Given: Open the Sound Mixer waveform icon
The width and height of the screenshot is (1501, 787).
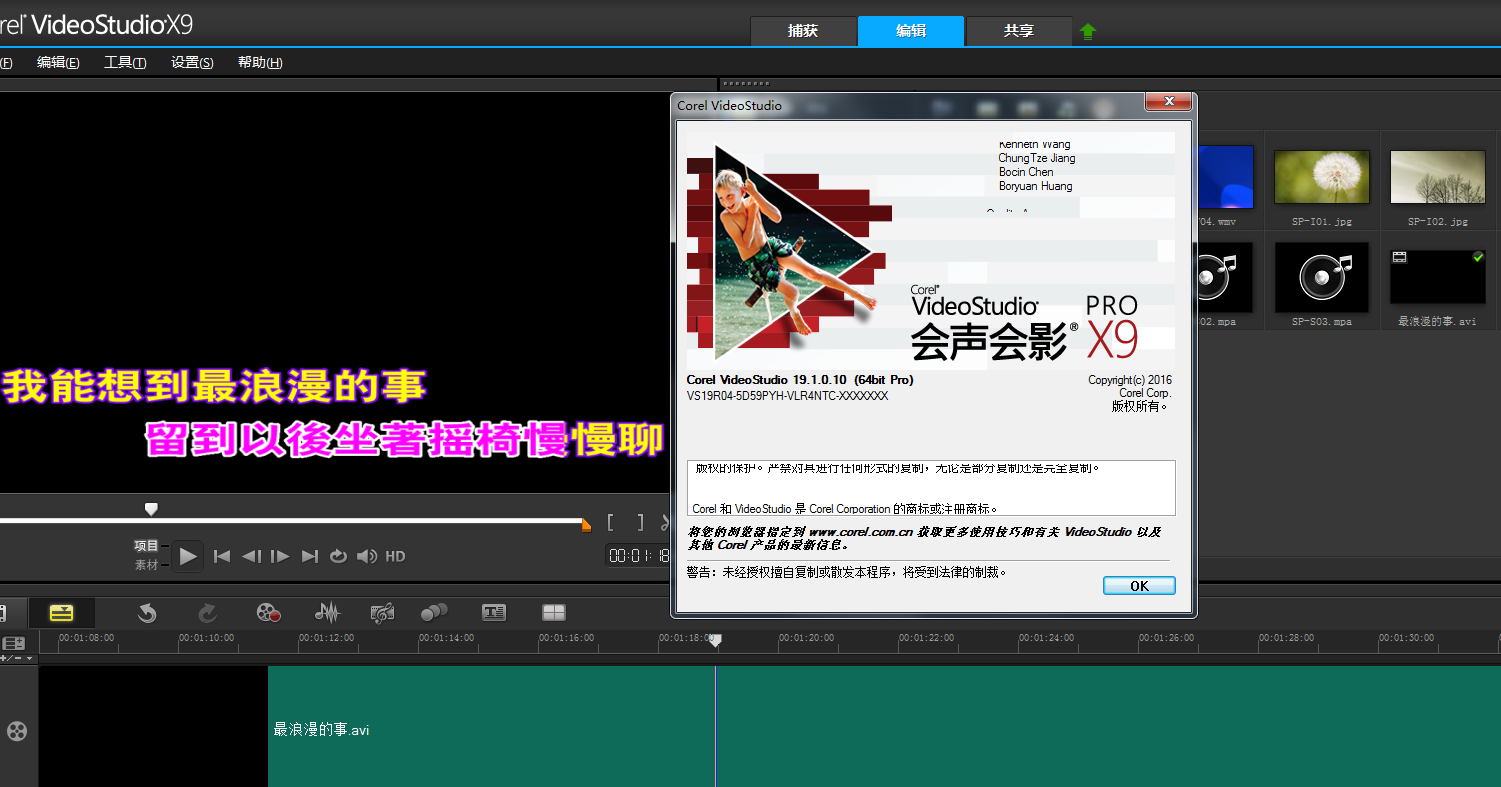Looking at the screenshot, I should 327,613.
